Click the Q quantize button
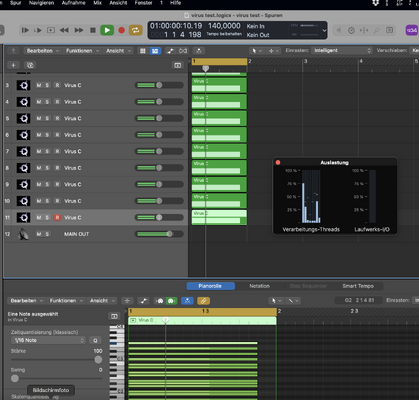This screenshot has height=400, width=419. (95, 340)
